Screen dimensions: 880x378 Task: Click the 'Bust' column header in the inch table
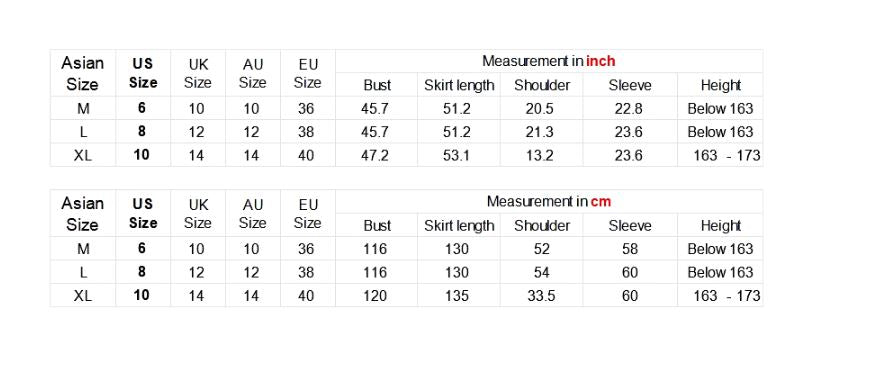click(x=377, y=85)
